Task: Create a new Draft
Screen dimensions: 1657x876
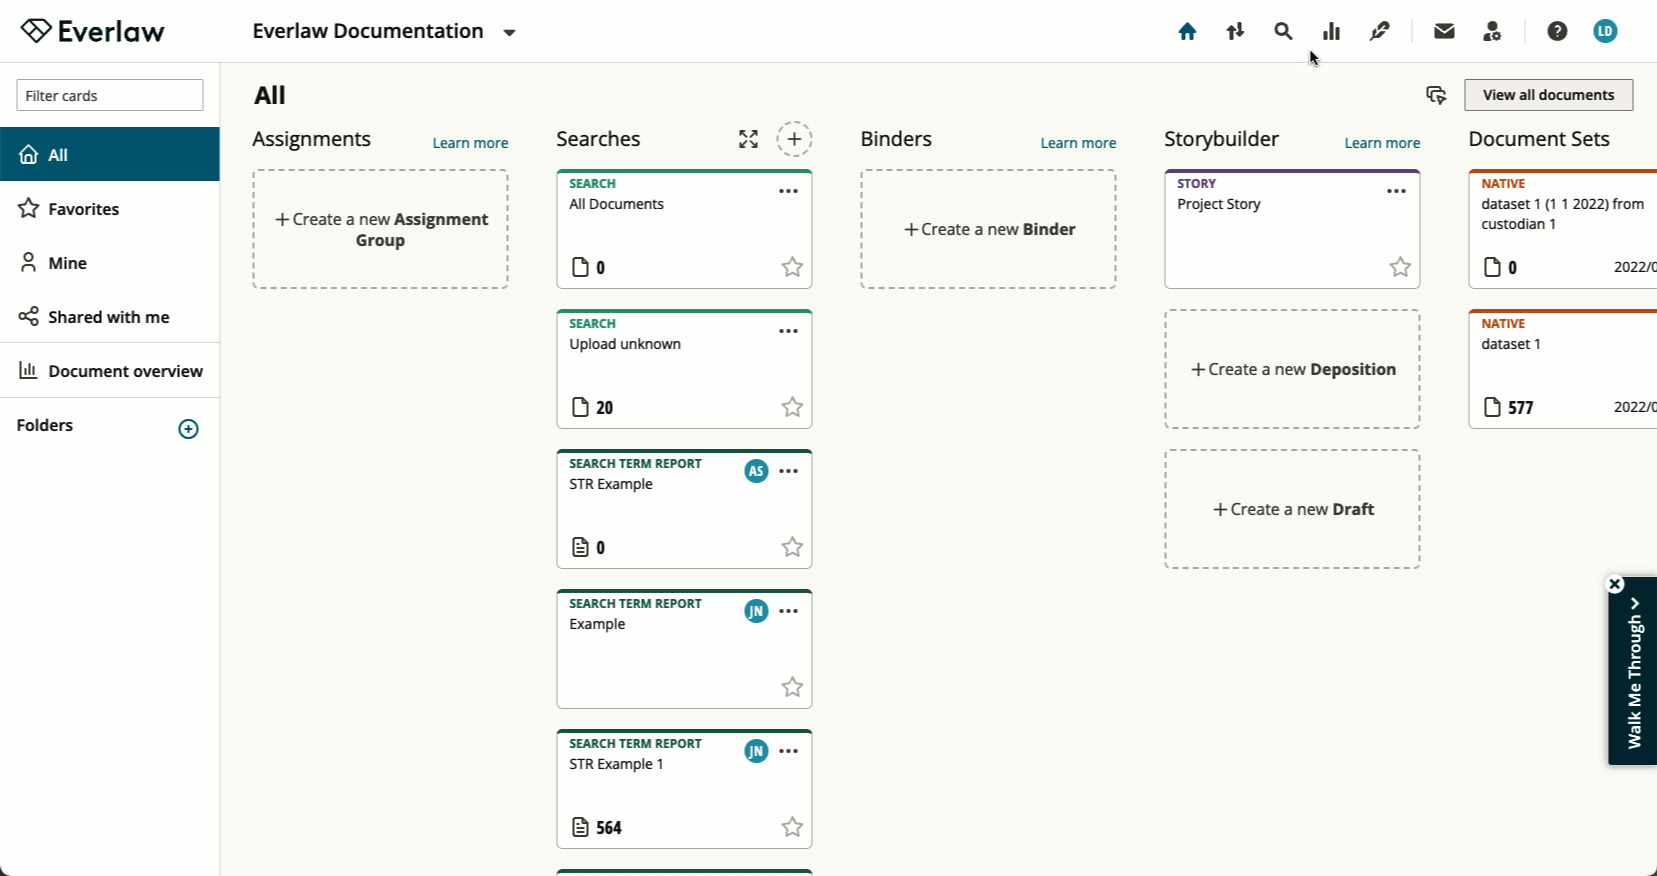Action: (1292, 509)
